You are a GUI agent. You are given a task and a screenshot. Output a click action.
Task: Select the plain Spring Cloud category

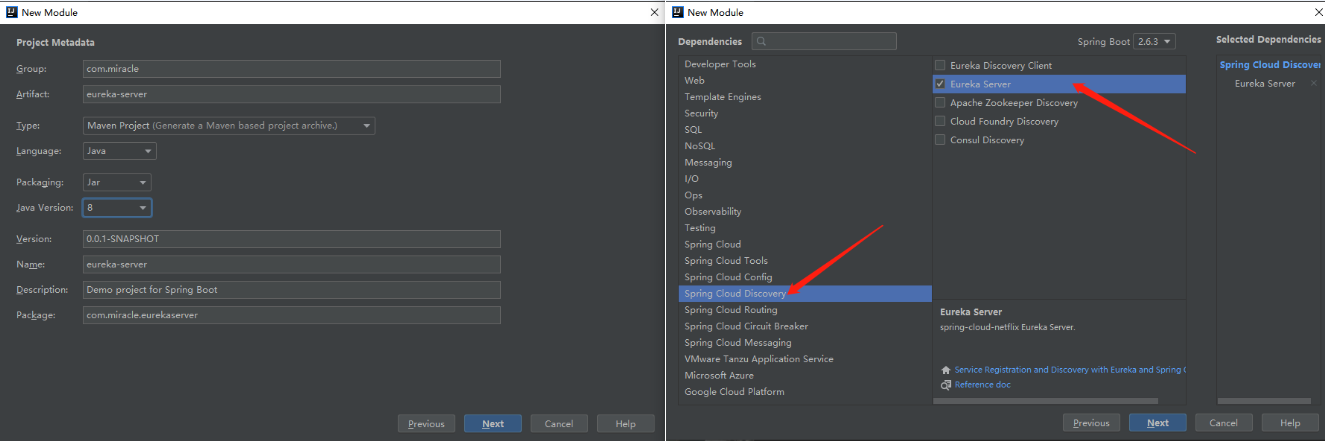[x=712, y=244]
